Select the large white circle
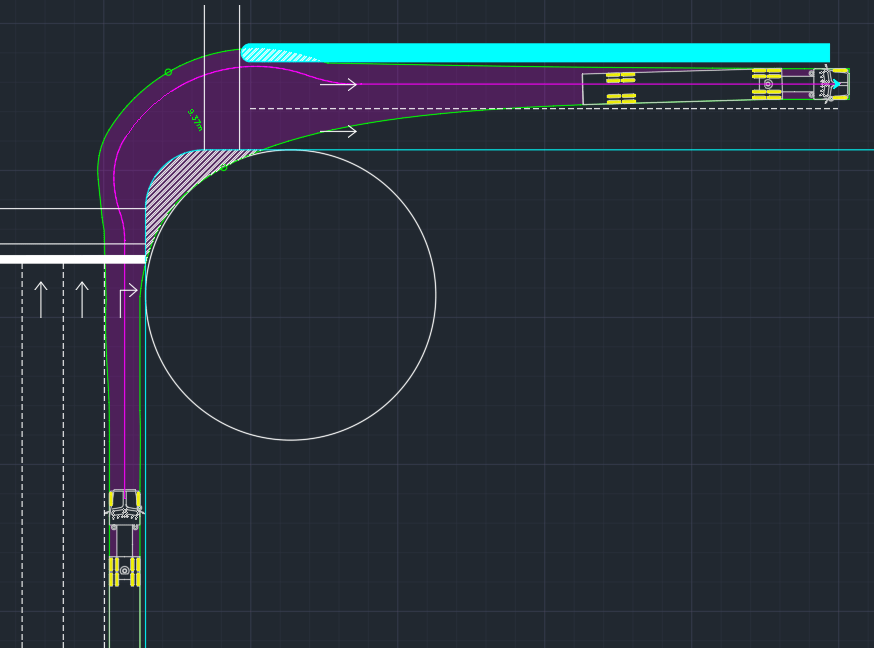The width and height of the screenshot is (874, 648). [x=436, y=295]
